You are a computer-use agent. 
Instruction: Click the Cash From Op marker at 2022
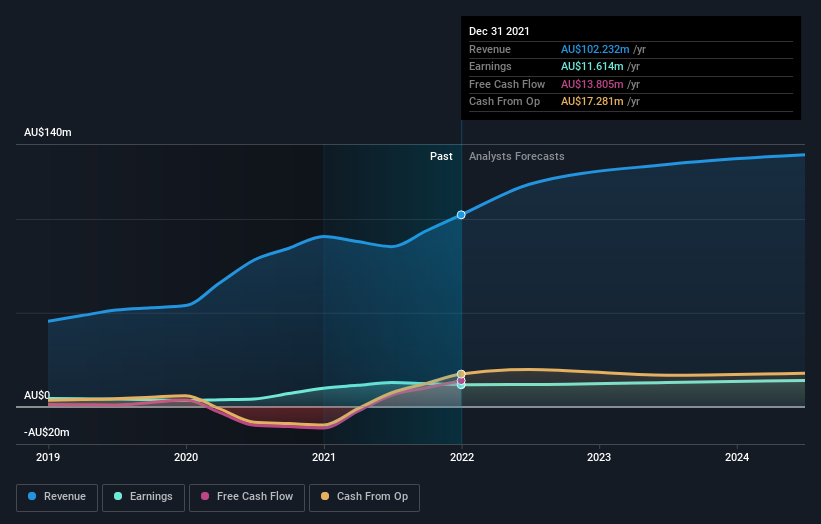tap(461, 374)
